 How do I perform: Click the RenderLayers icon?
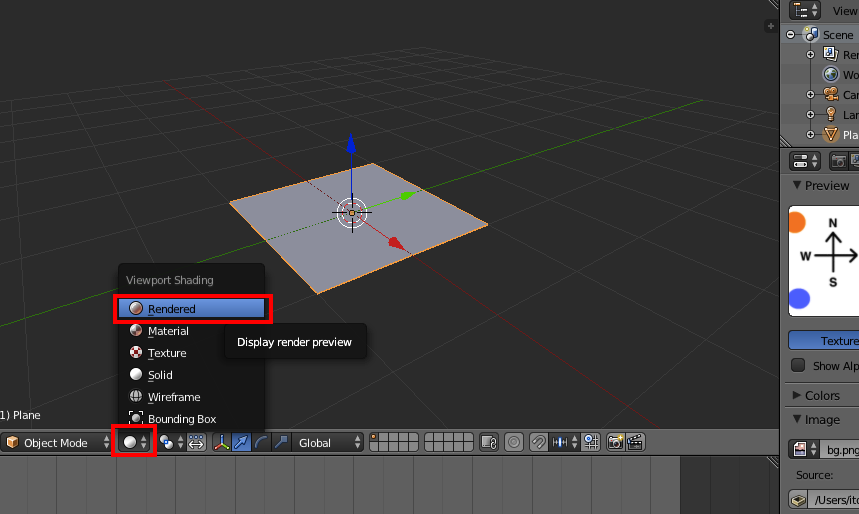(831, 54)
